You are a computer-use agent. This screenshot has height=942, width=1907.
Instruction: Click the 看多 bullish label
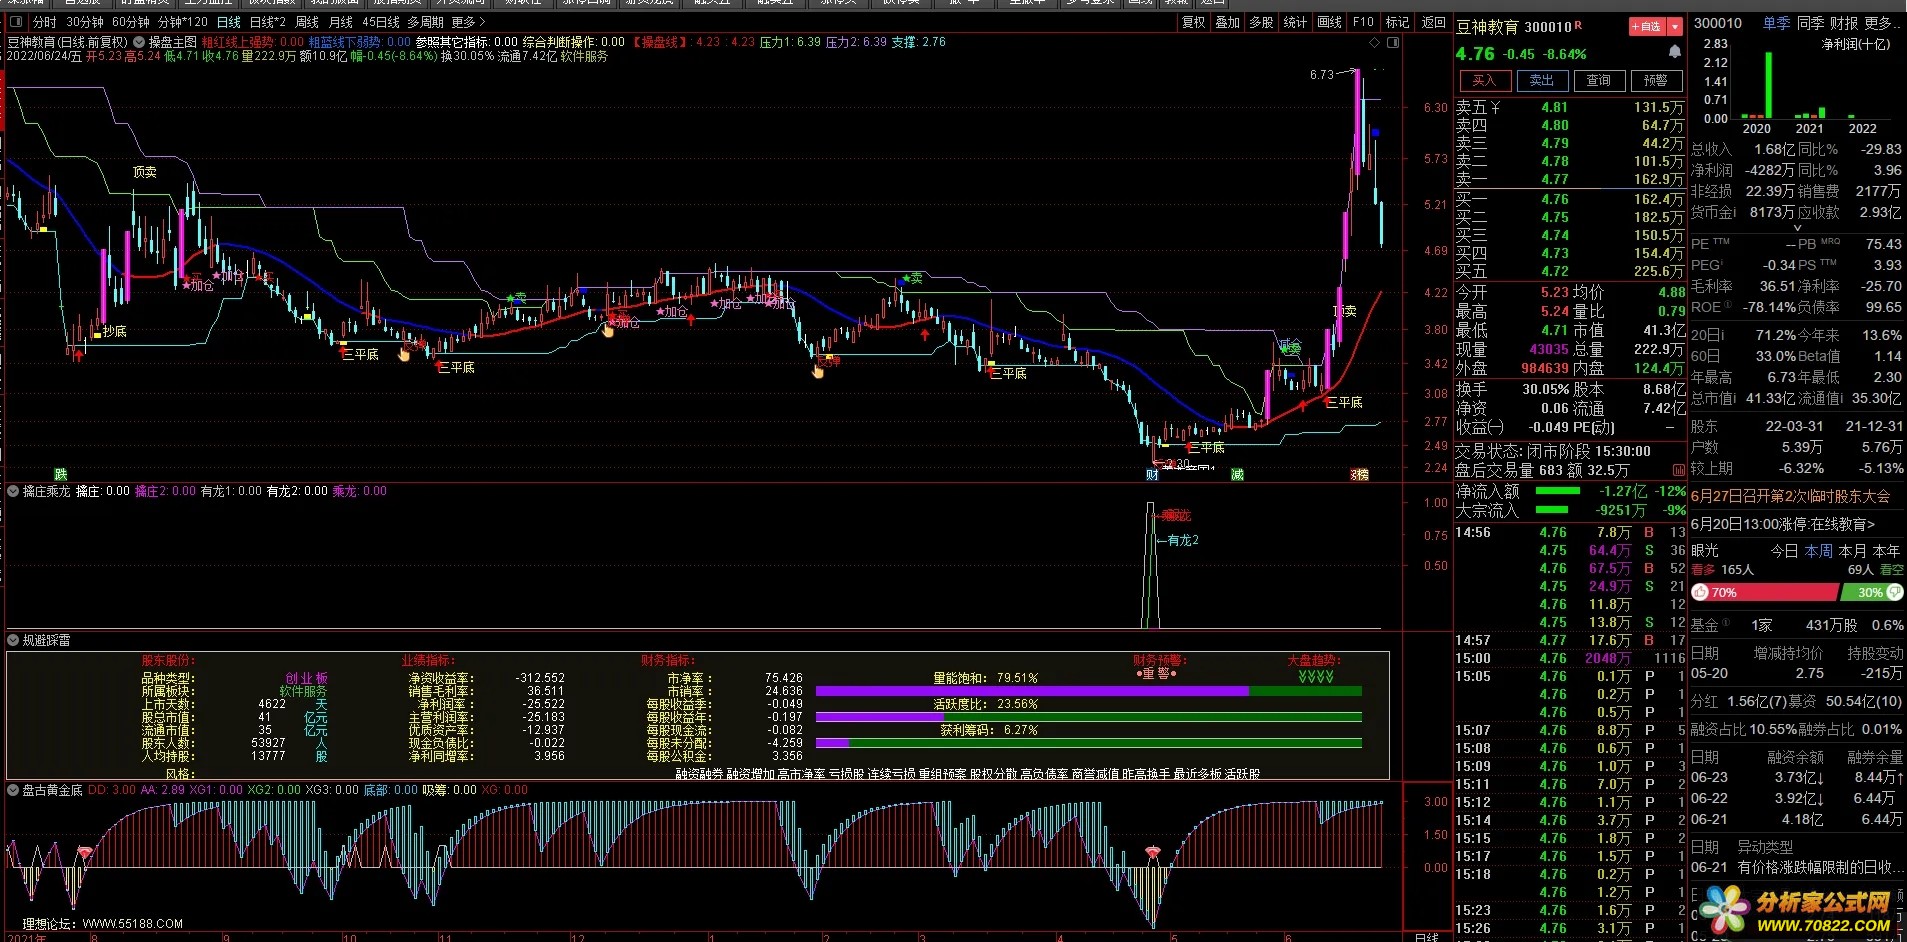pos(1703,569)
